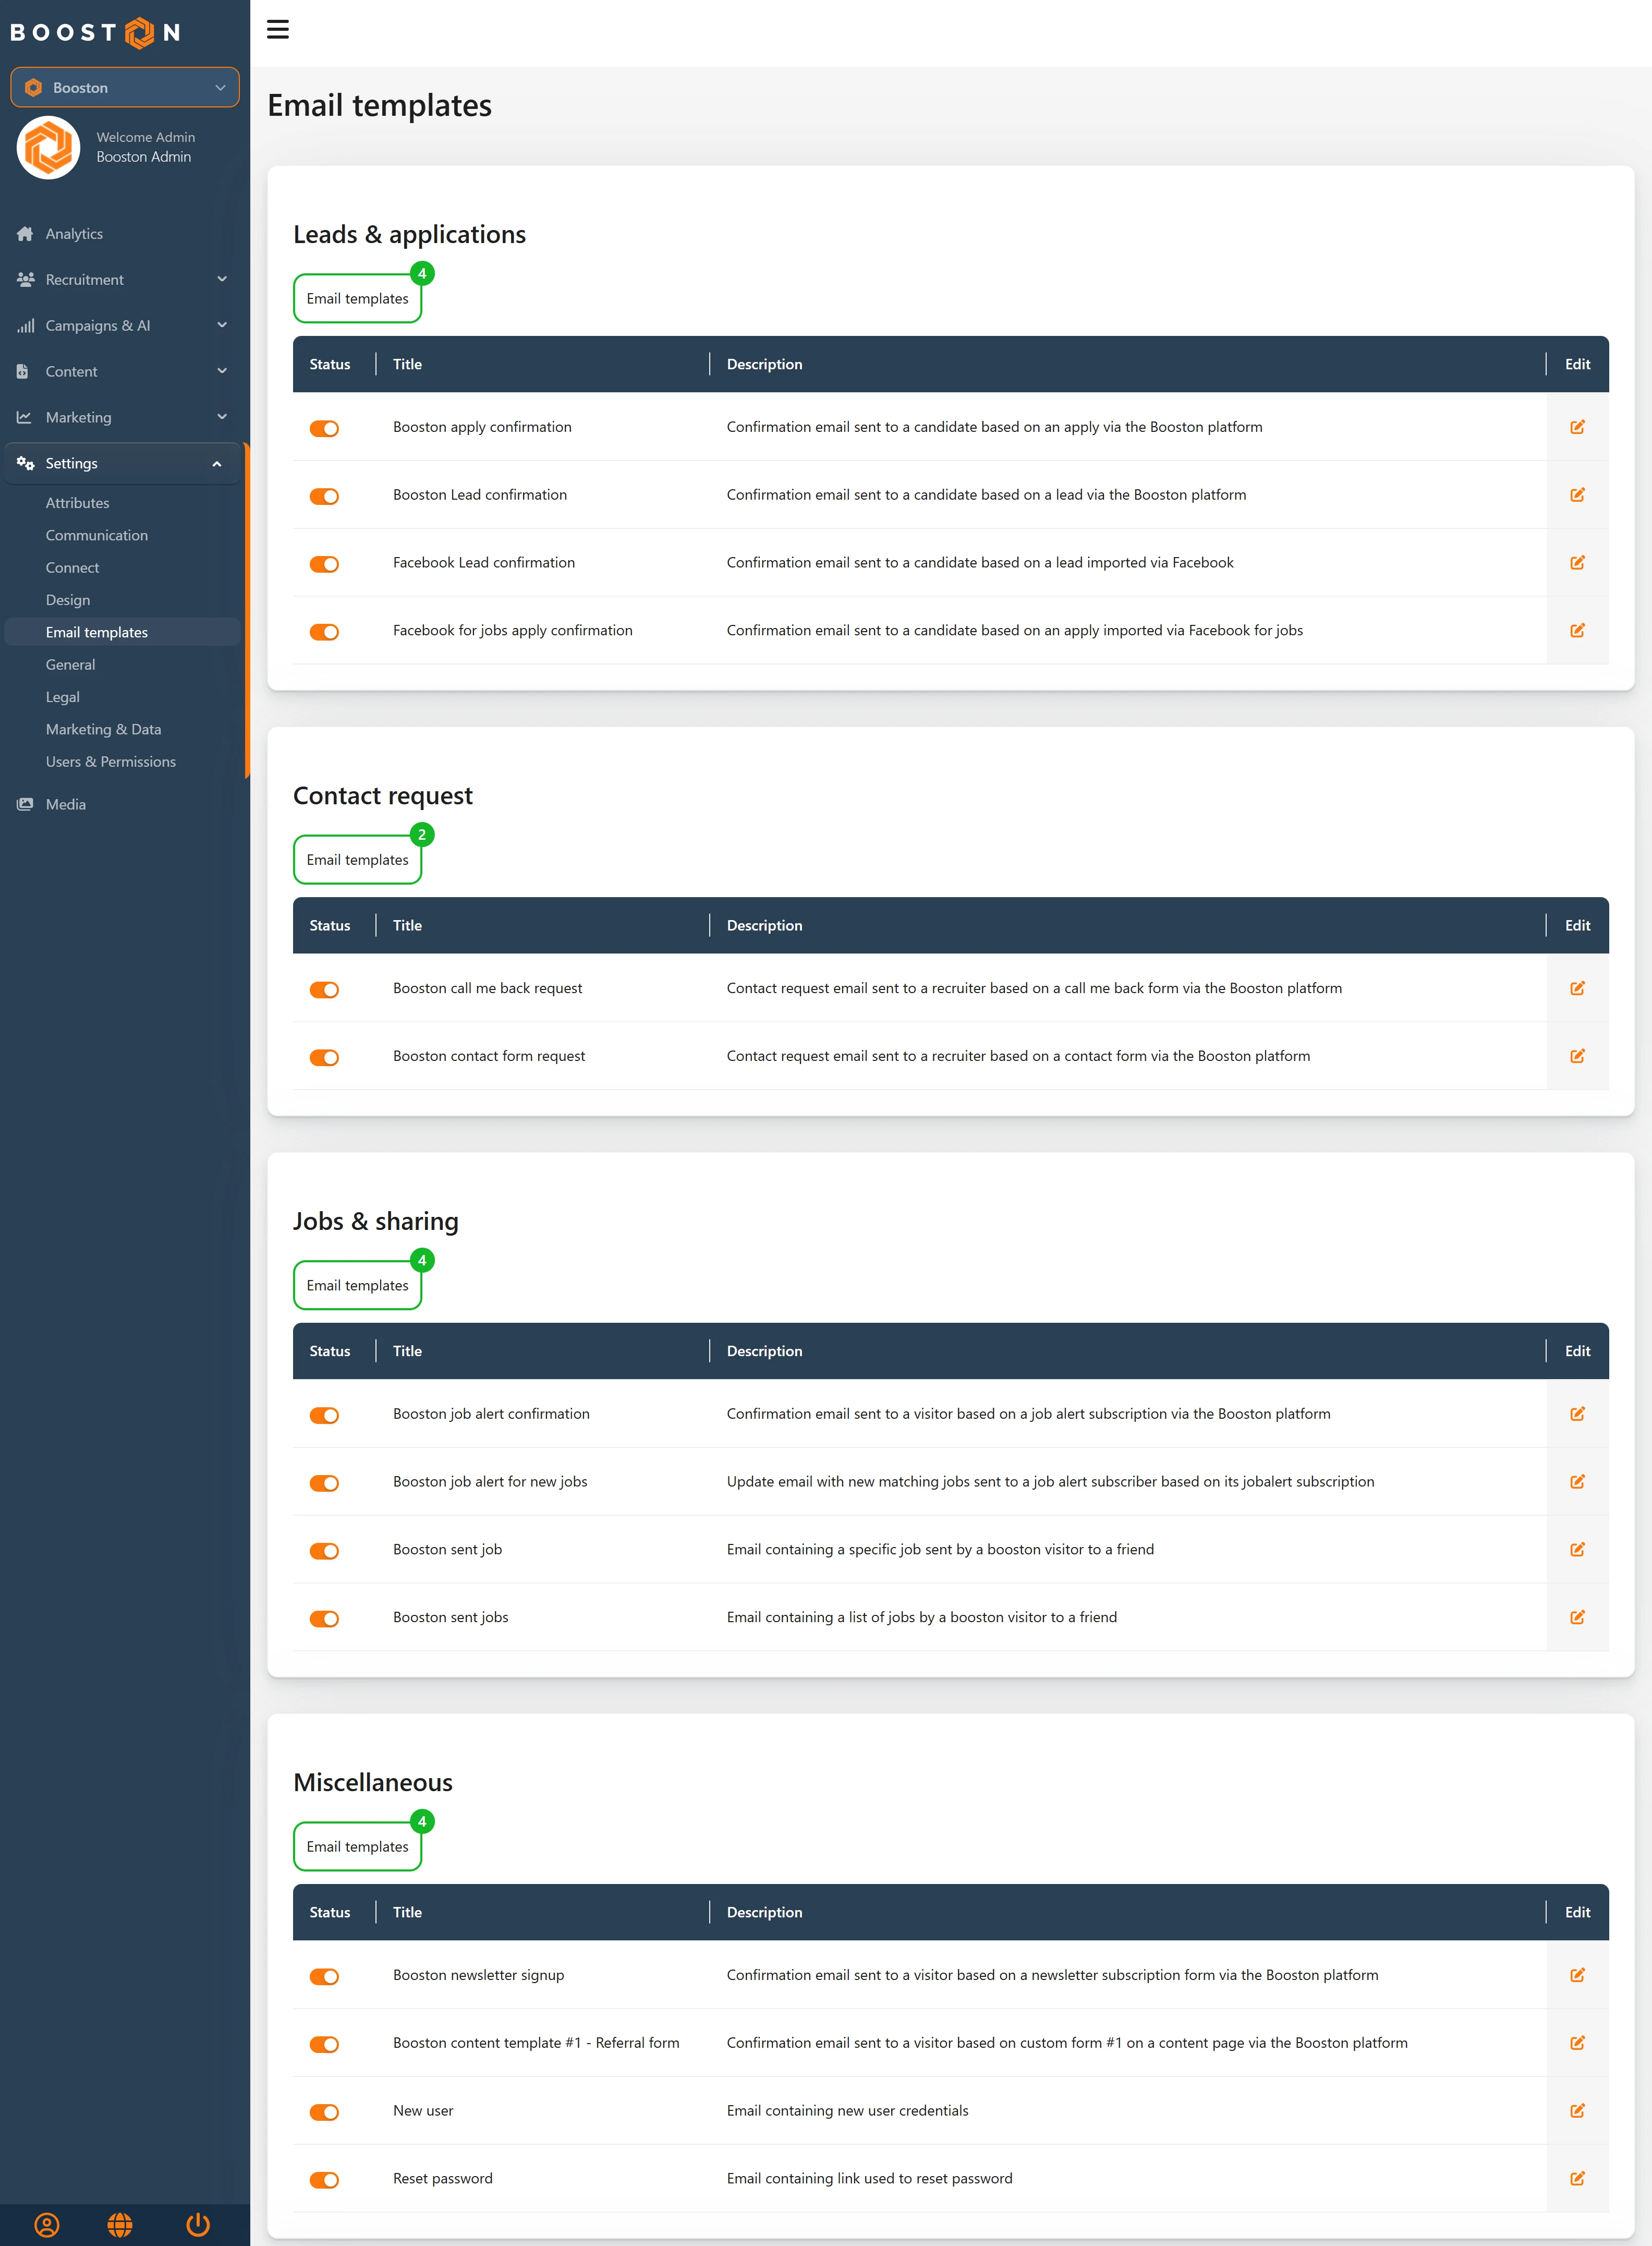
Task: Disable Facebook Lead confirmation email
Action: click(x=324, y=565)
